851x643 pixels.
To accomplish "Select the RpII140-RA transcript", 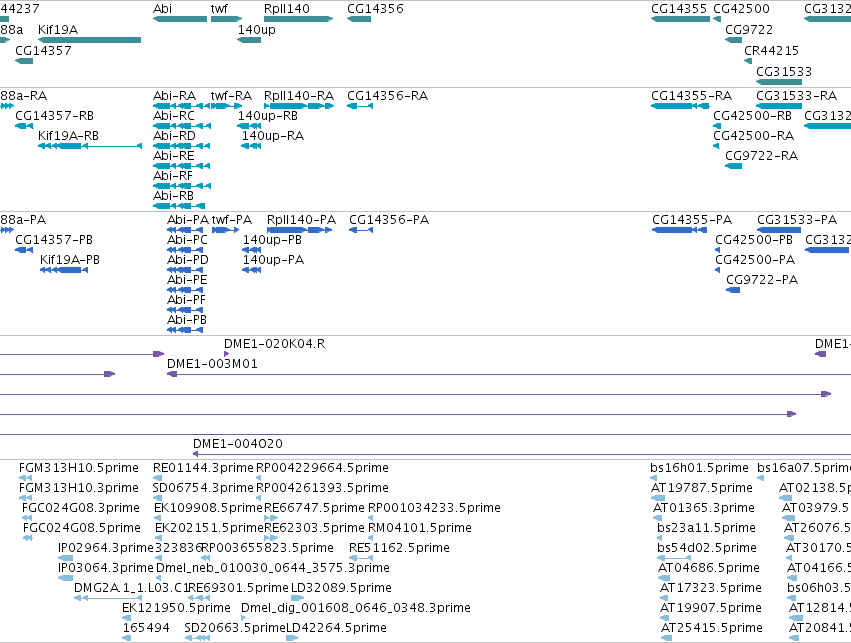I will (x=299, y=106).
